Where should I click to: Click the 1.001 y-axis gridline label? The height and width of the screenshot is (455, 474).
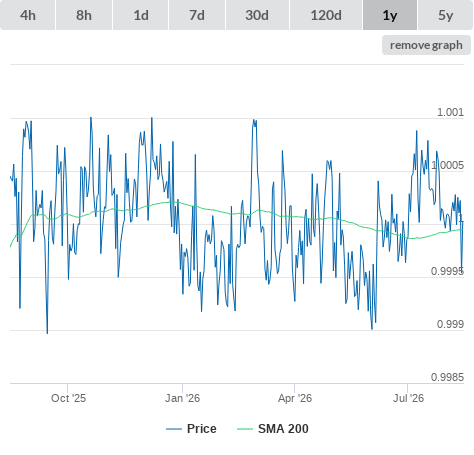coord(450,112)
